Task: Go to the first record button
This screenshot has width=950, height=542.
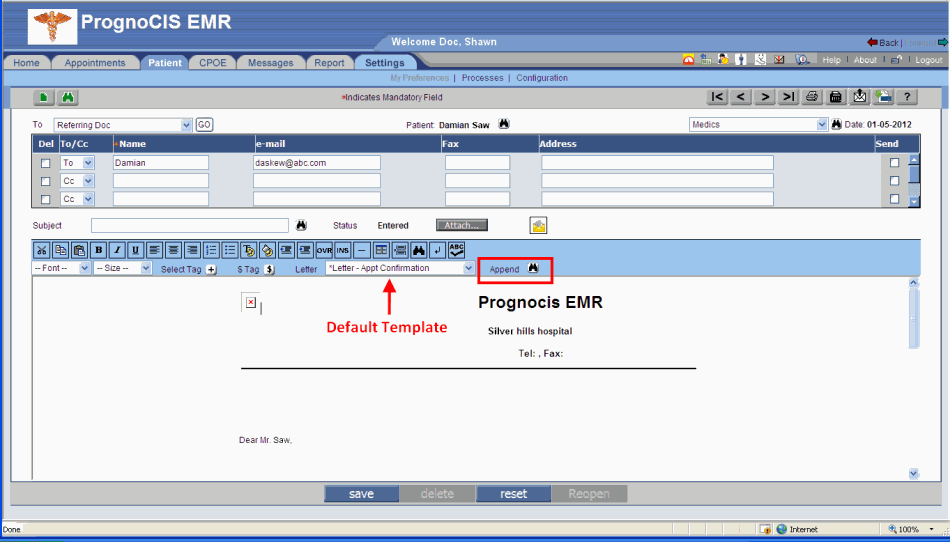Action: pyautogui.click(x=718, y=97)
